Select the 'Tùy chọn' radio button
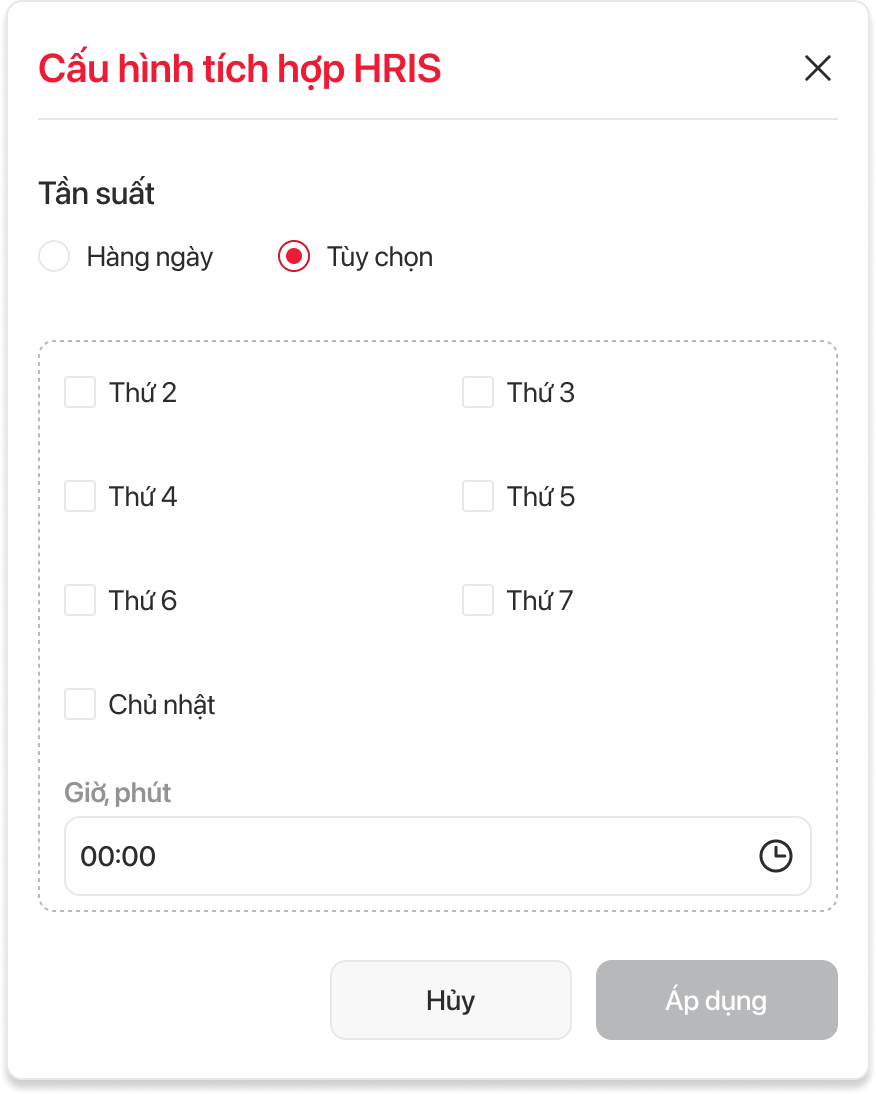Viewport: 876px width, 1094px height. (294, 257)
